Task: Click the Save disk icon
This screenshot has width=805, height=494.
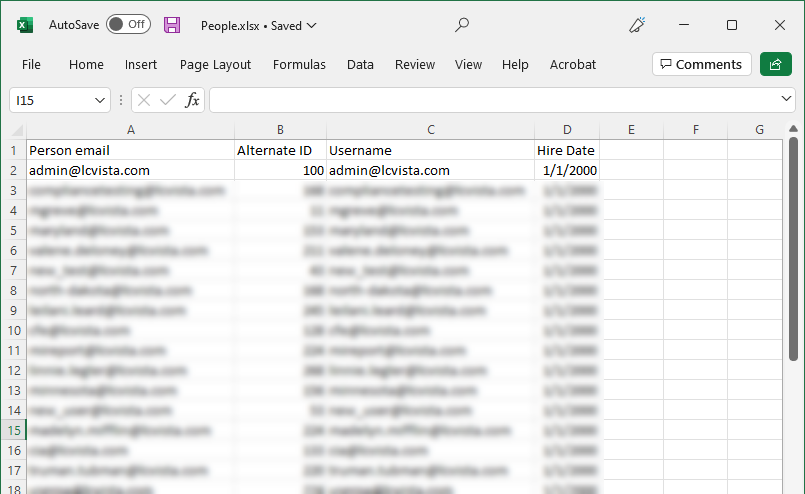Action: [172, 25]
